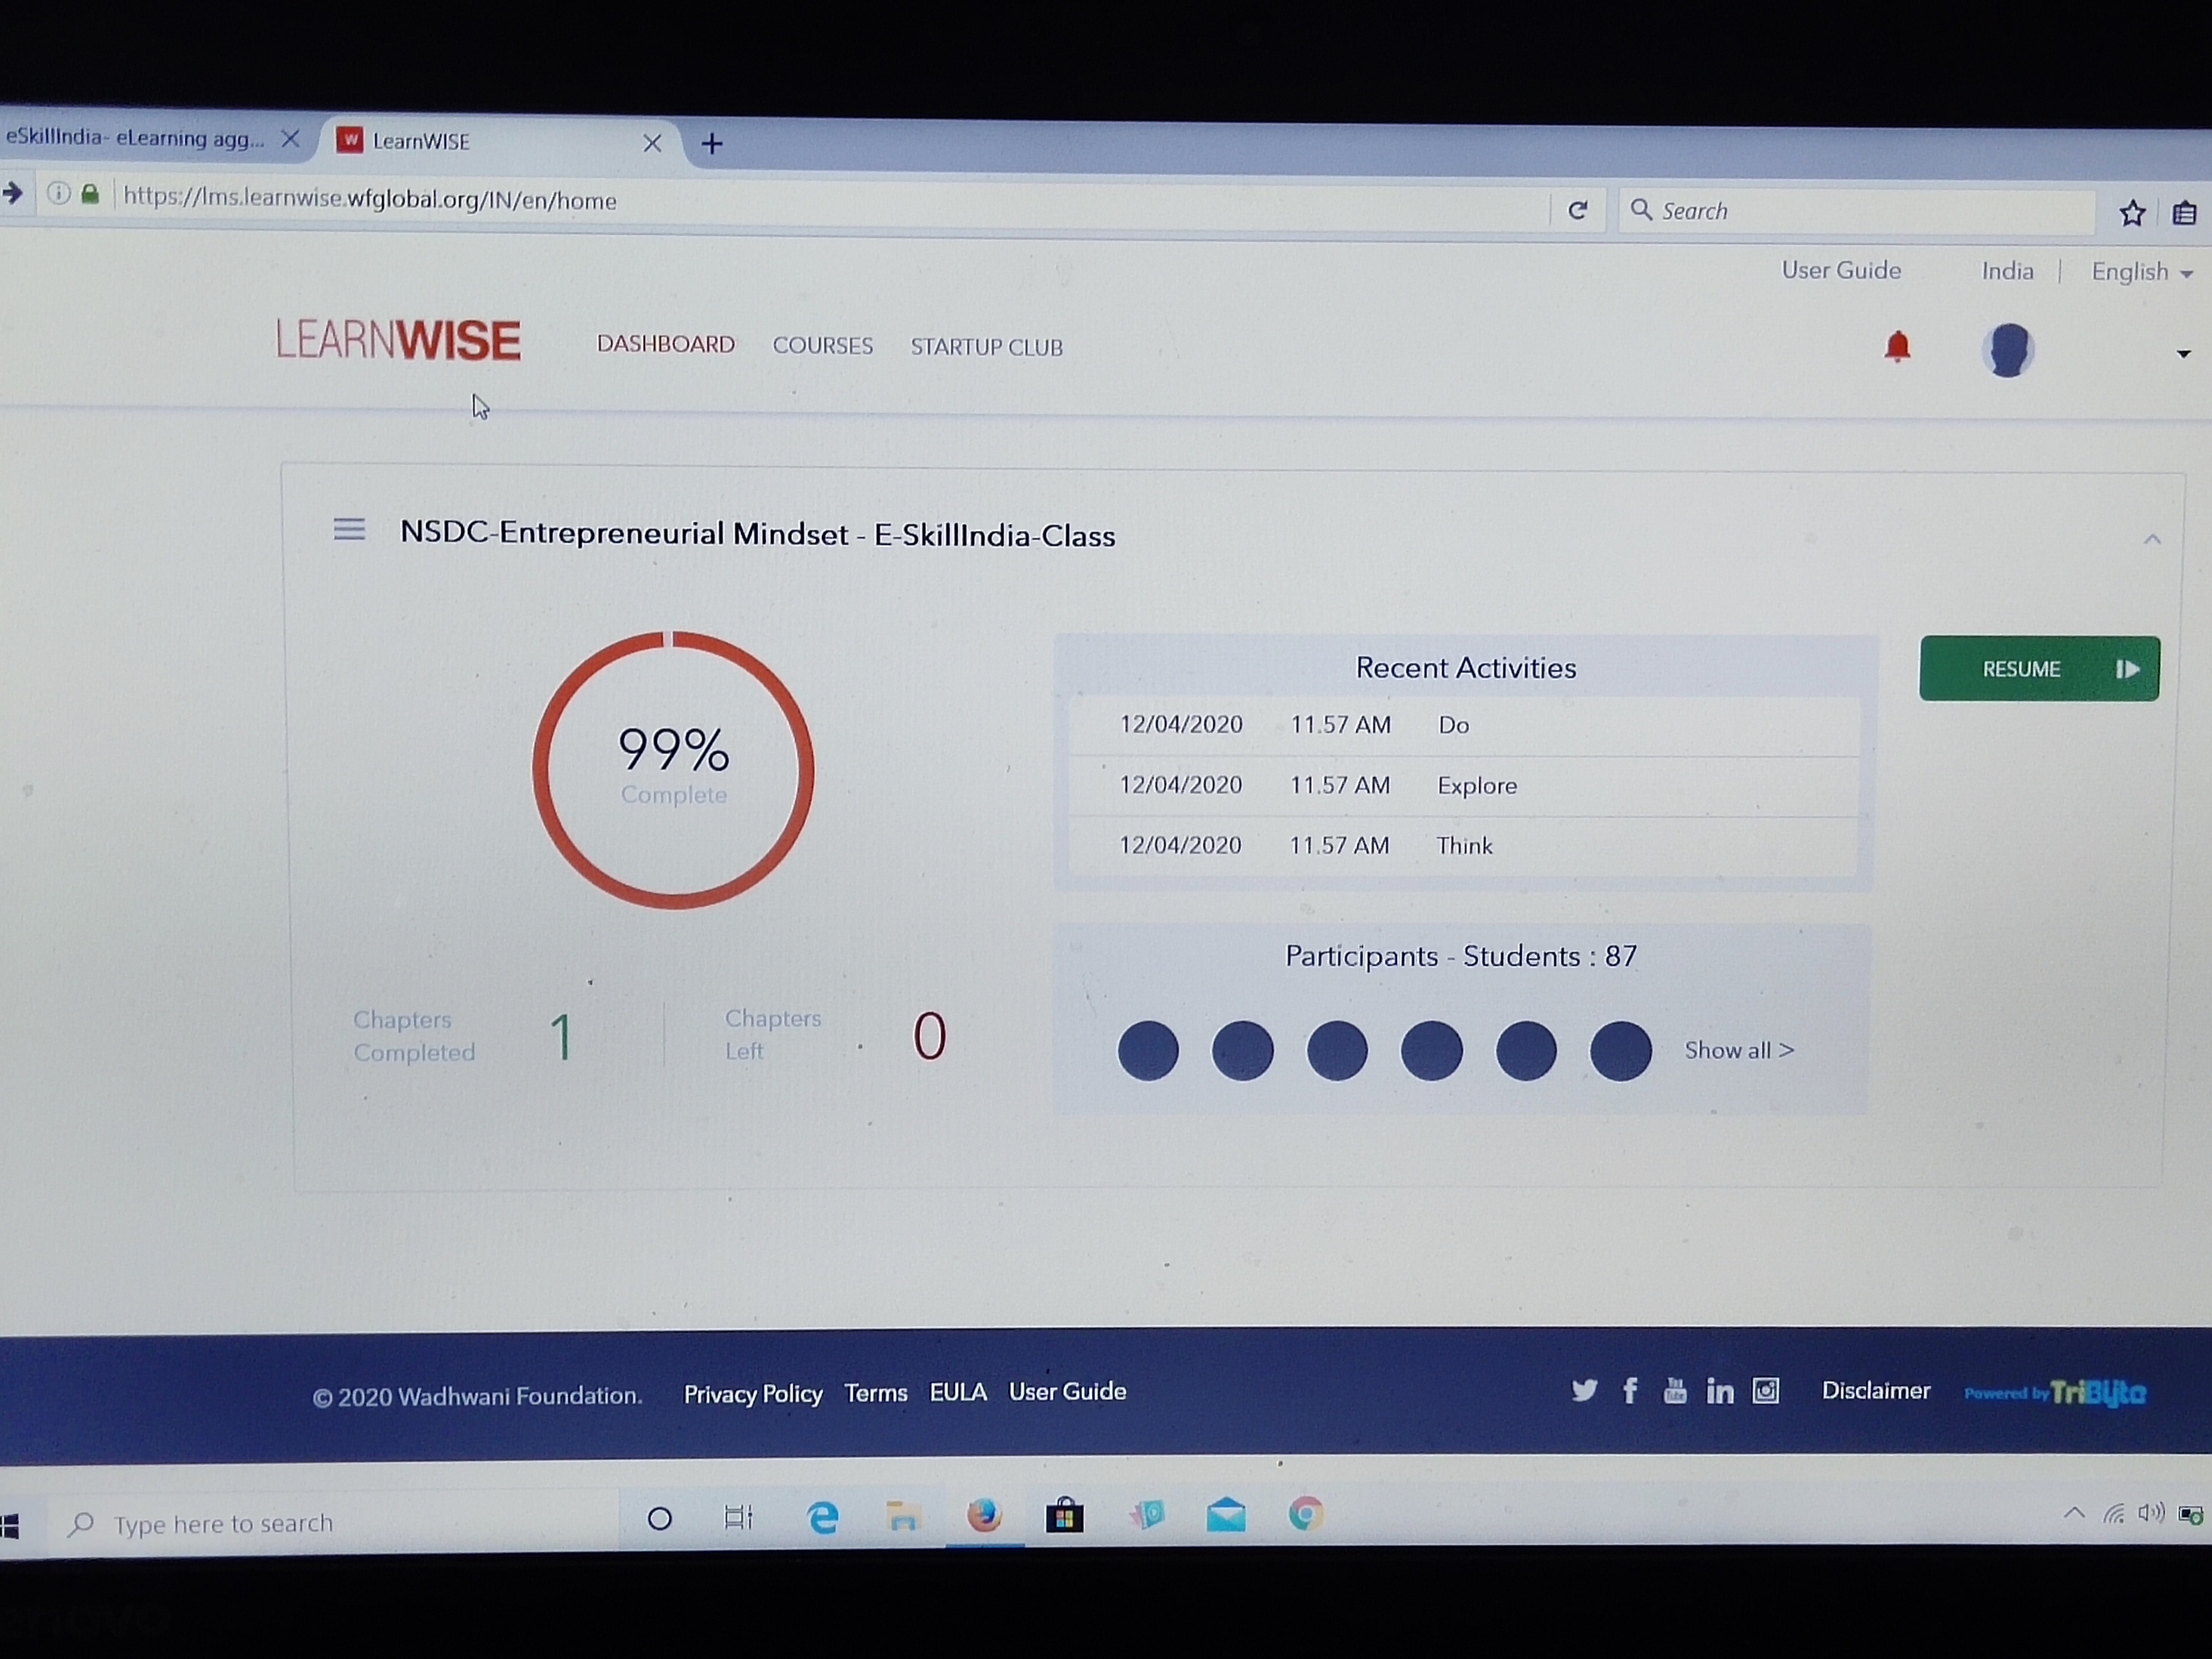Open the Facebook icon in footer
Image resolution: width=2212 pixels, height=1659 pixels.
click(1630, 1390)
